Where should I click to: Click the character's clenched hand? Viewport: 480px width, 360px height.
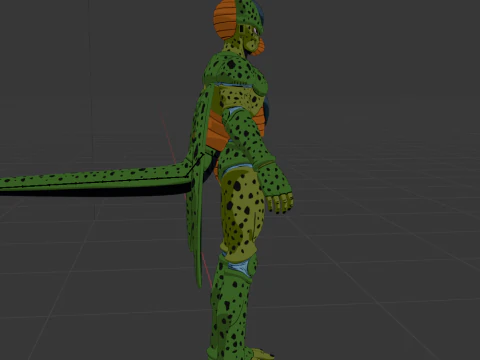(278, 190)
